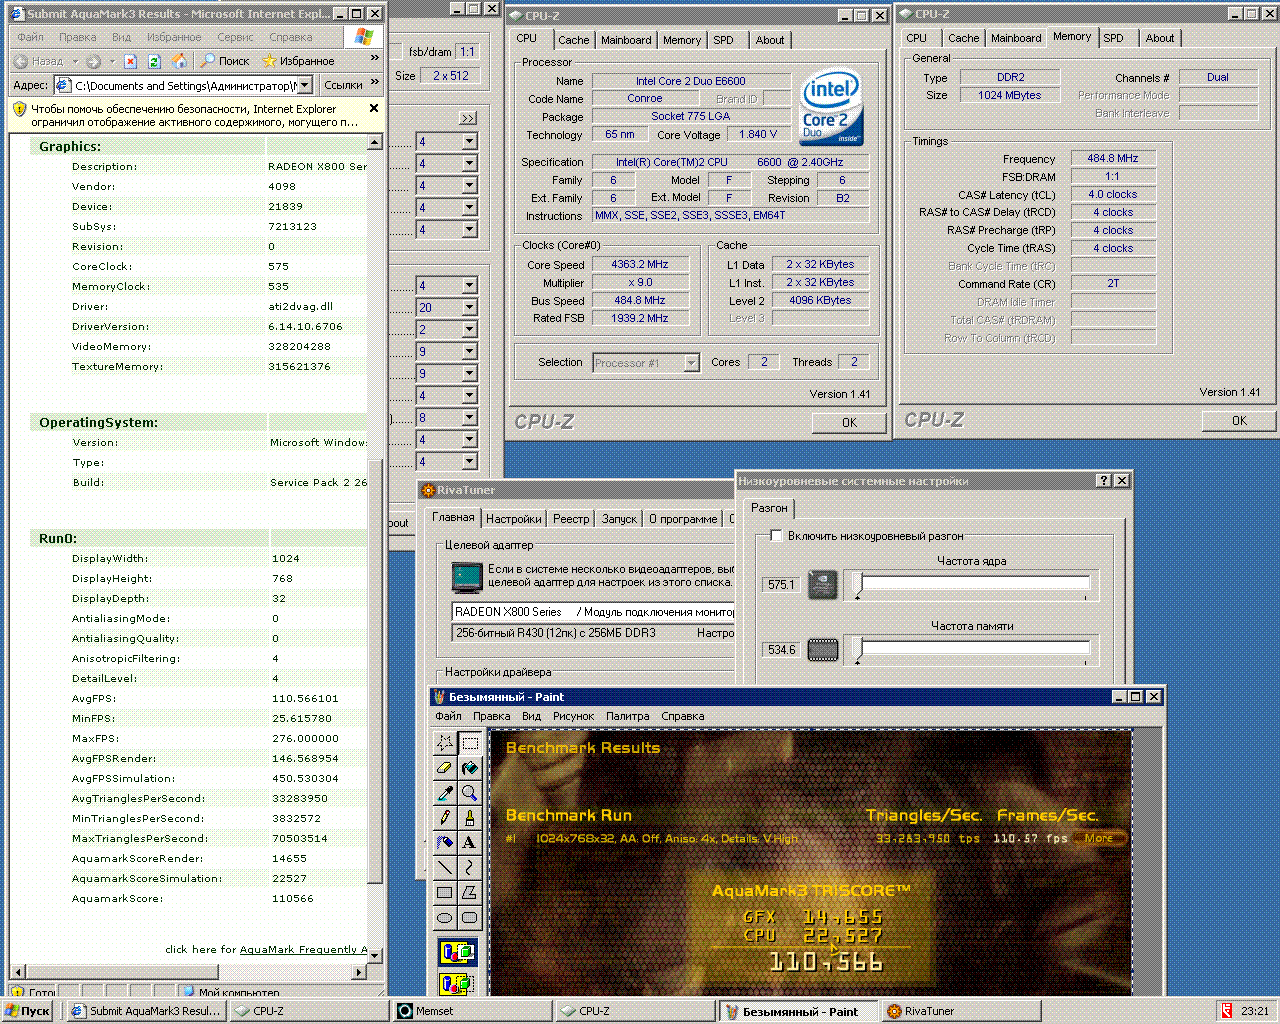Switch to Memset in the taskbar

473,1011
